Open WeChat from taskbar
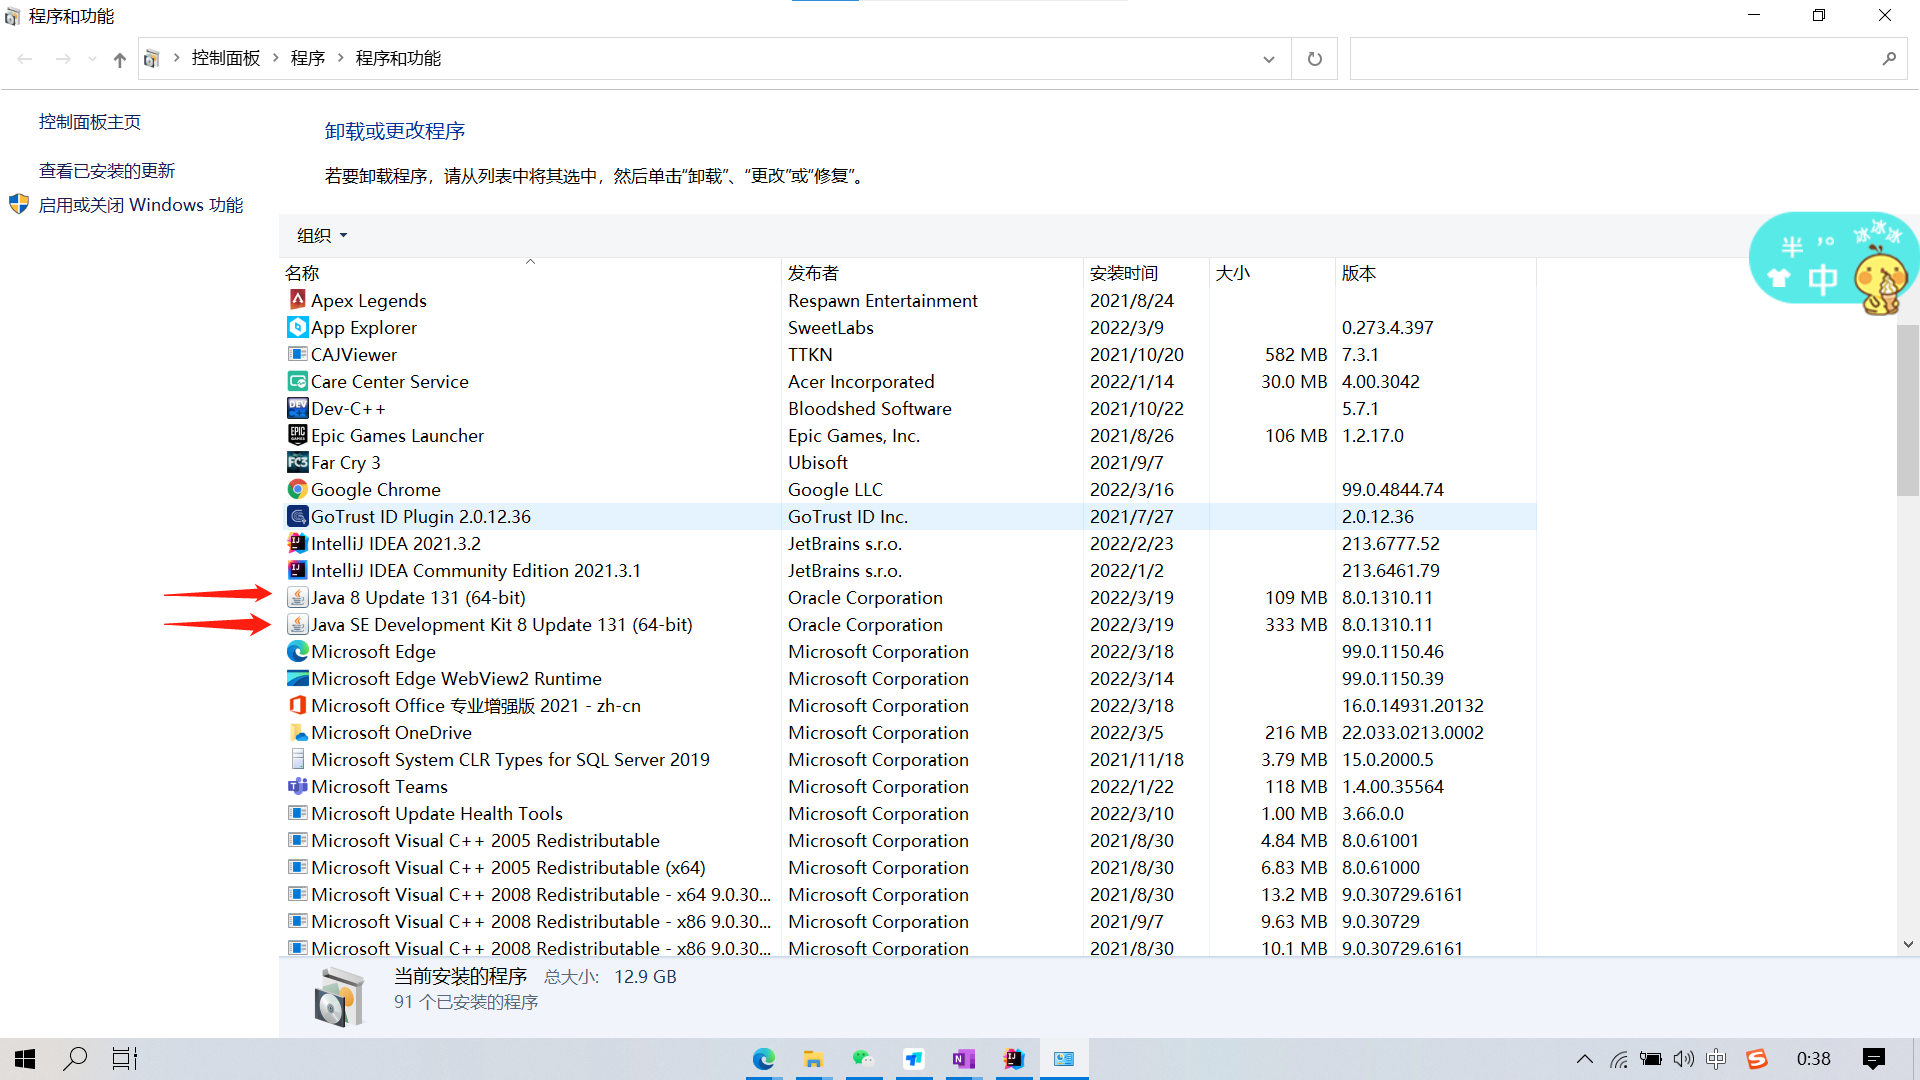The image size is (1920, 1080). tap(863, 1059)
